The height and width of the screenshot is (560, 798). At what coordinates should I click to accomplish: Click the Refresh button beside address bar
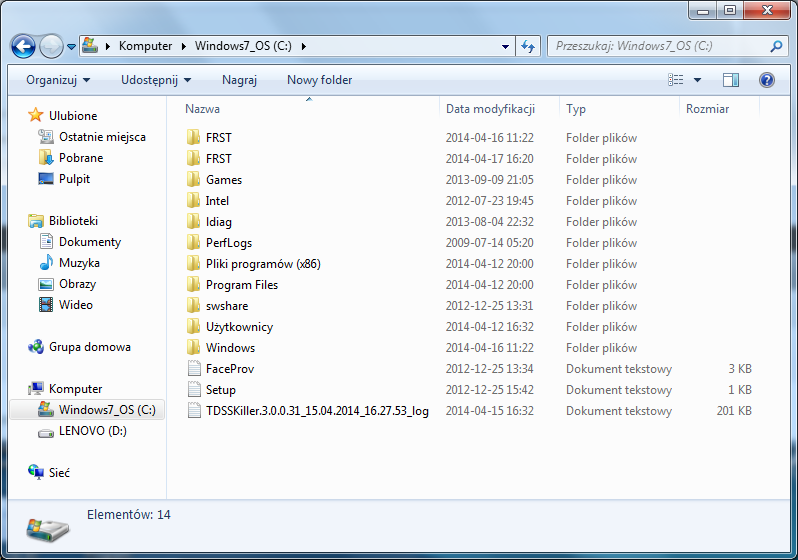[528, 46]
